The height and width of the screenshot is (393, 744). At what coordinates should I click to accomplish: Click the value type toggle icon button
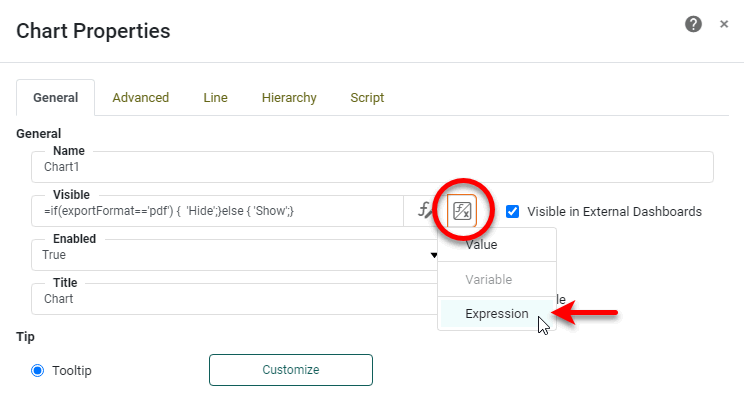click(x=462, y=210)
